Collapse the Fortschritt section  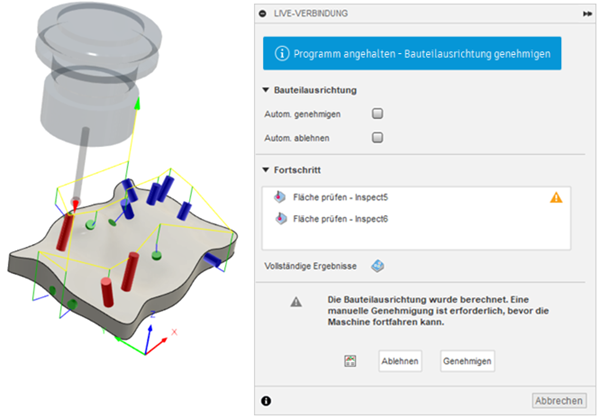tap(266, 170)
